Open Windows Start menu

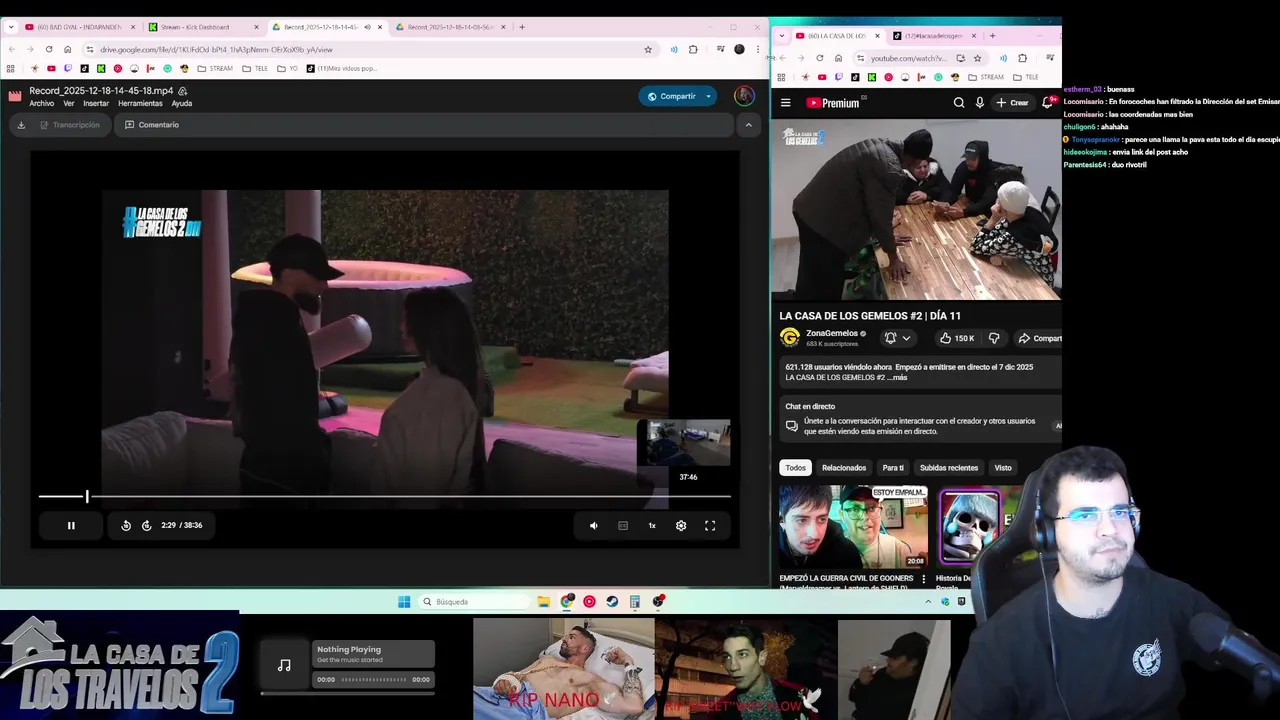click(x=404, y=602)
